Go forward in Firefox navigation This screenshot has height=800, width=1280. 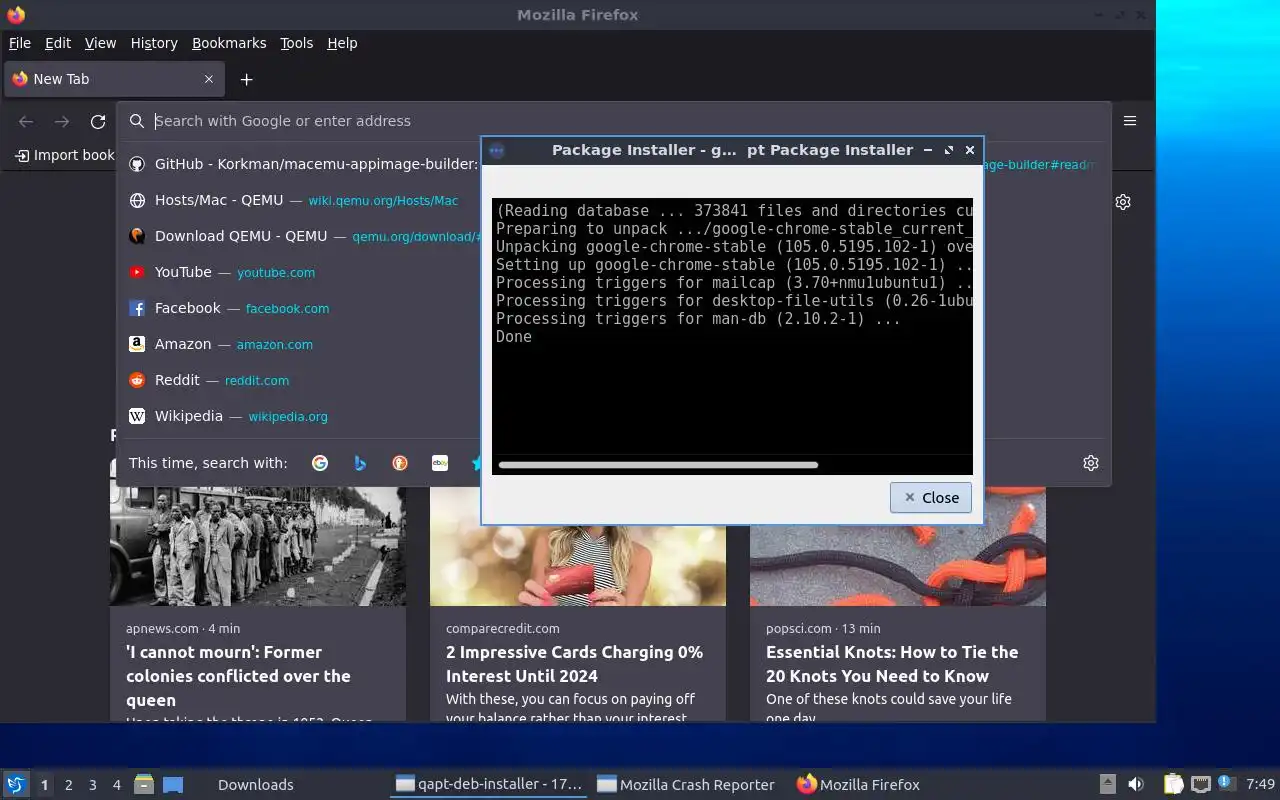62,121
